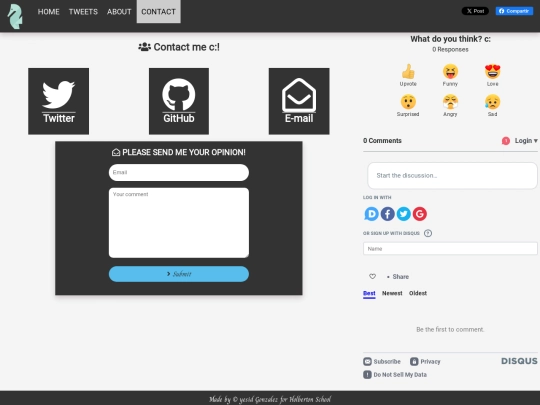Click the X Post button
The height and width of the screenshot is (405, 540).
[475, 11]
